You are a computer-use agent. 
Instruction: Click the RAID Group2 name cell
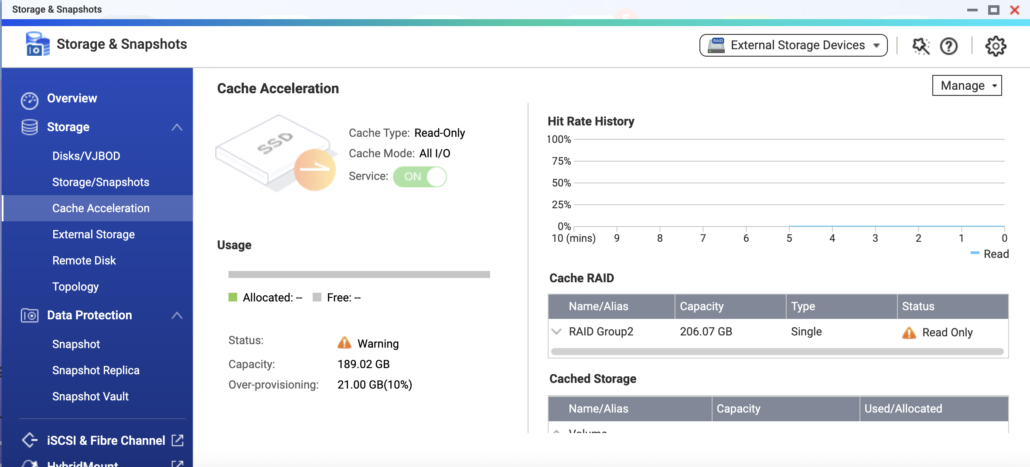click(601, 332)
